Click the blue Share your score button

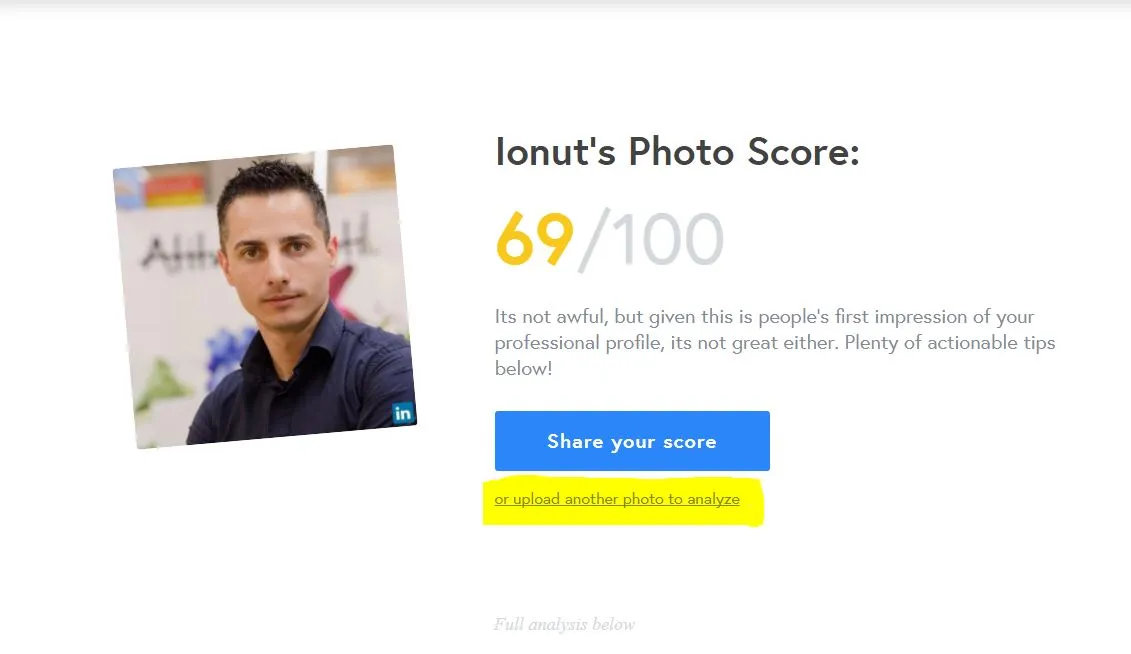(632, 441)
